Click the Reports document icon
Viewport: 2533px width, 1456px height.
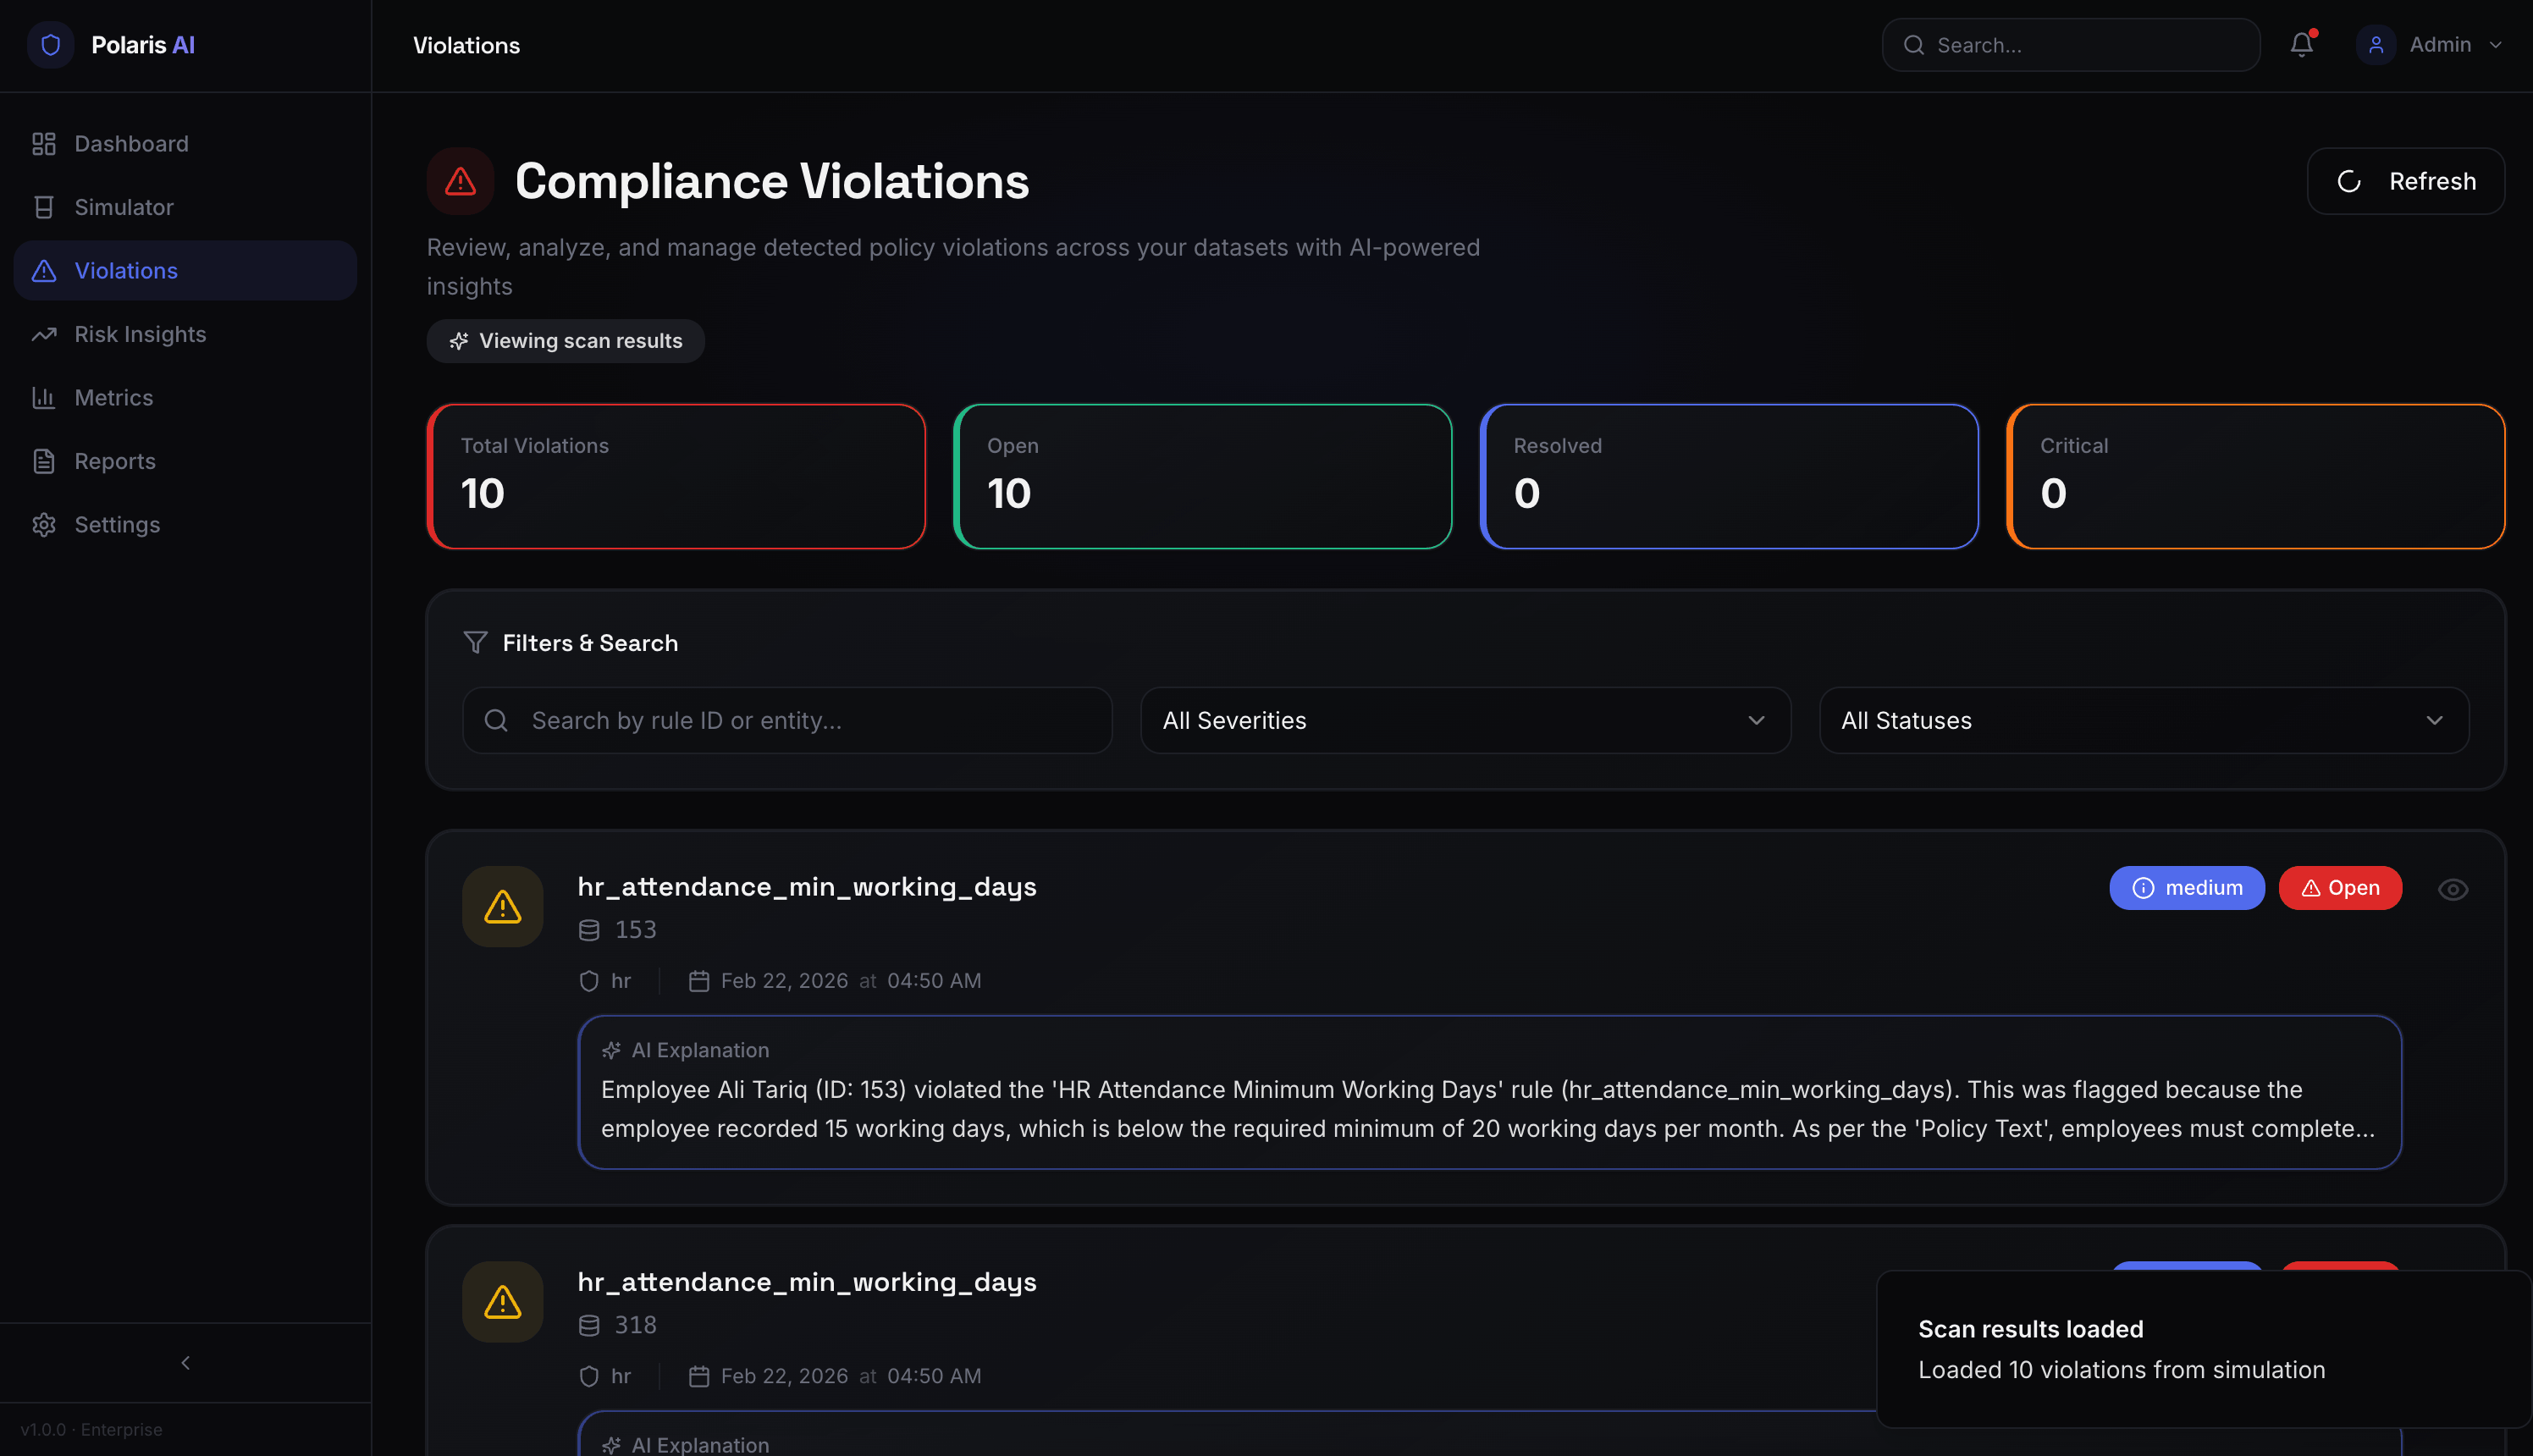pos(44,461)
